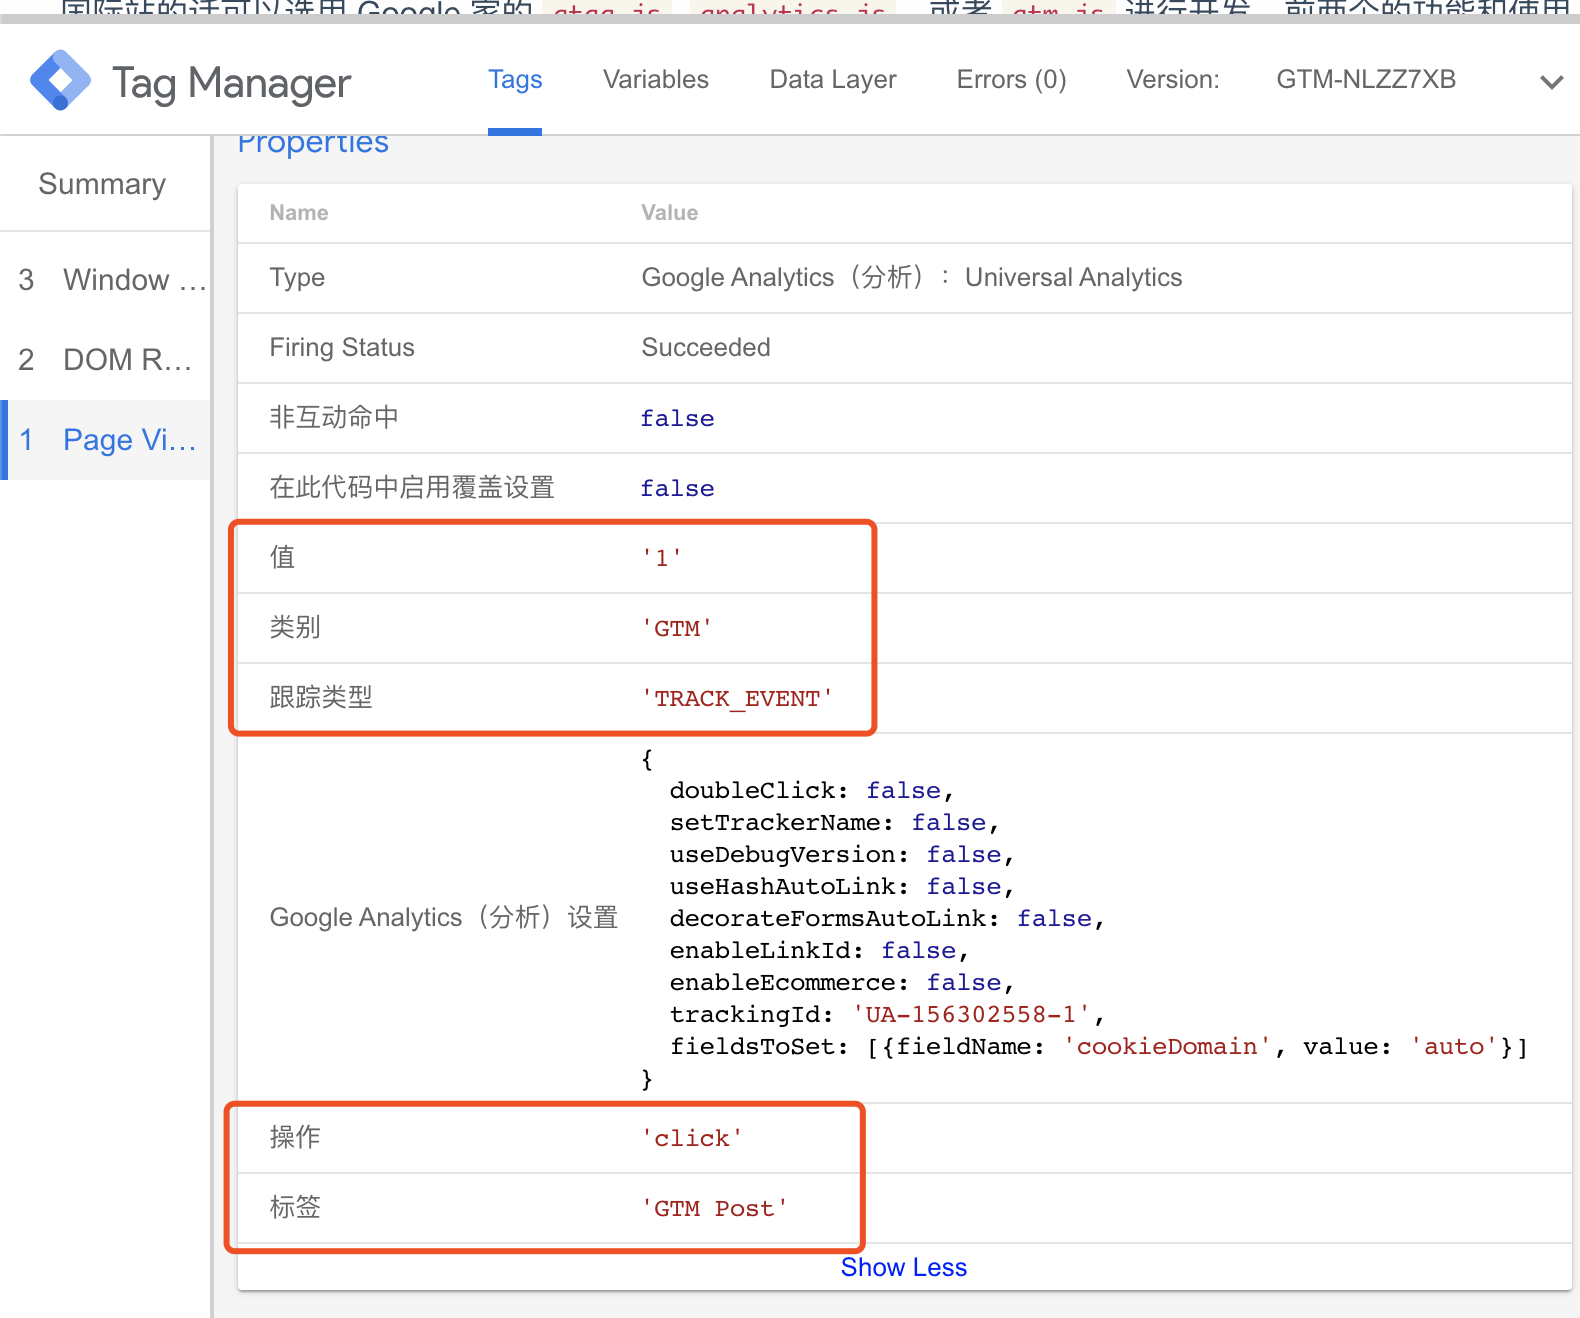Click the Tag Manager title text
The width and height of the screenshot is (1580, 1318).
231,83
